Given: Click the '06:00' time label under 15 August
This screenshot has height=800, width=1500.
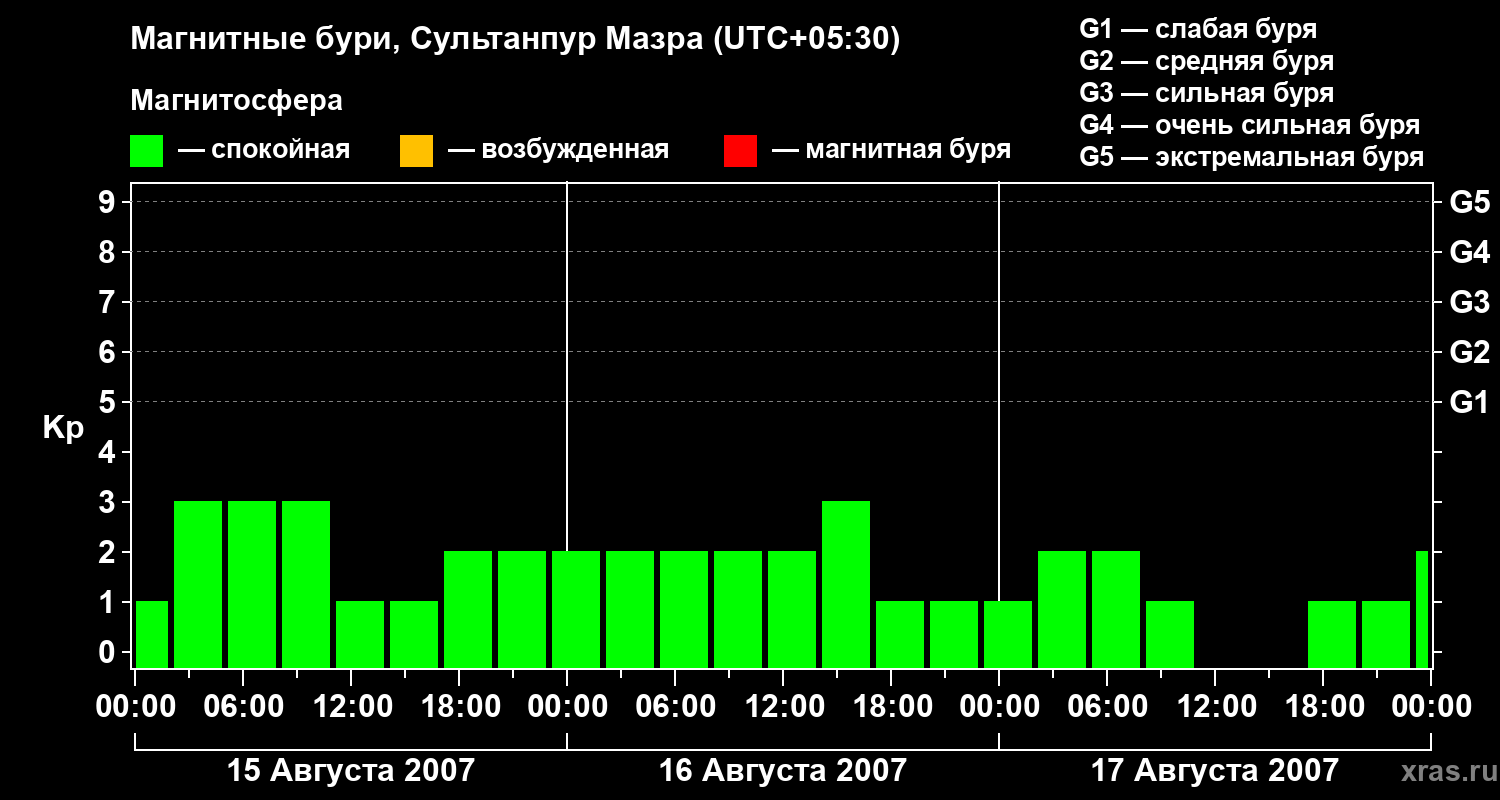Looking at the screenshot, I should [x=243, y=706].
